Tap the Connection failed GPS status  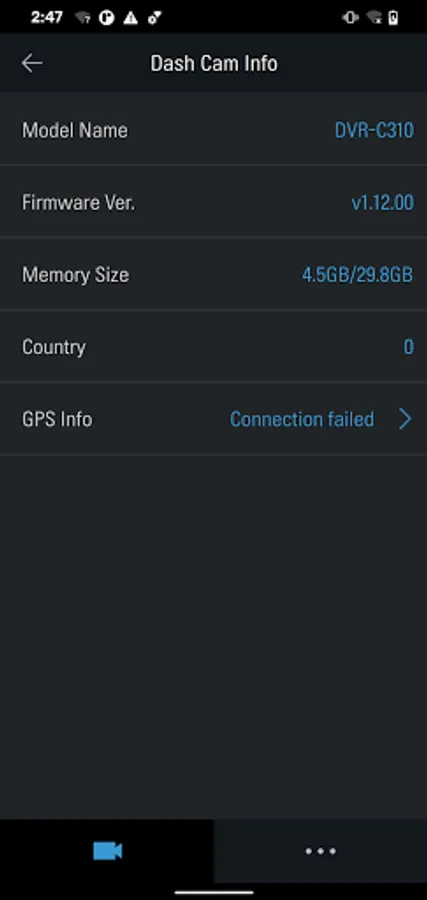[x=302, y=419]
